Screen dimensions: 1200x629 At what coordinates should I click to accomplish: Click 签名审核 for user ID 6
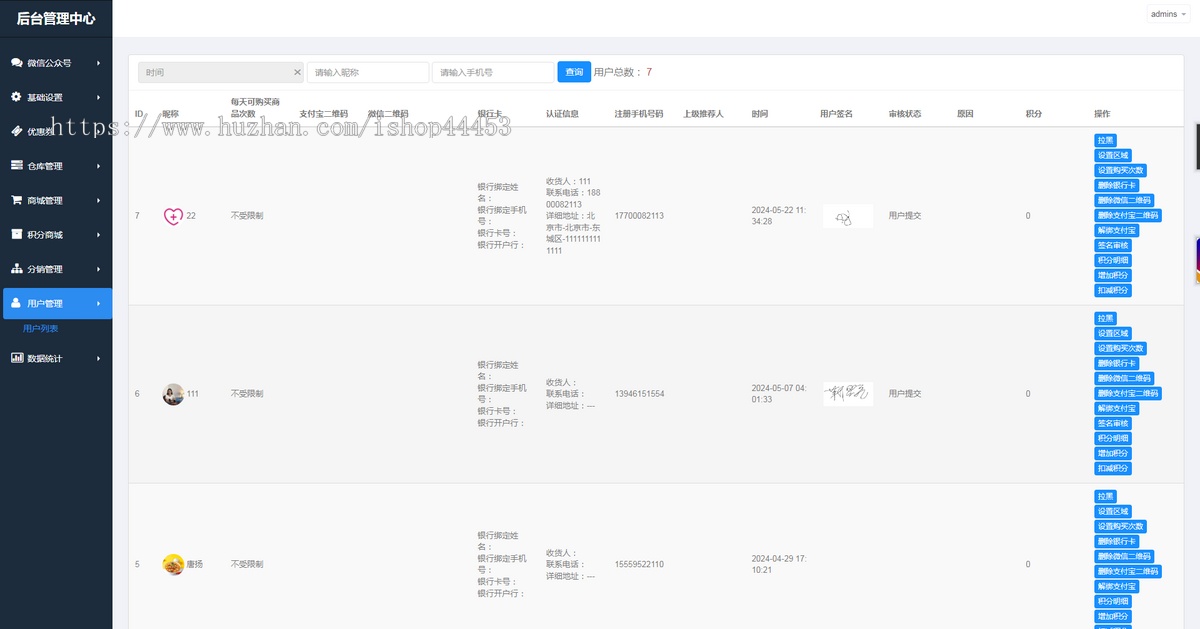(x=1113, y=423)
